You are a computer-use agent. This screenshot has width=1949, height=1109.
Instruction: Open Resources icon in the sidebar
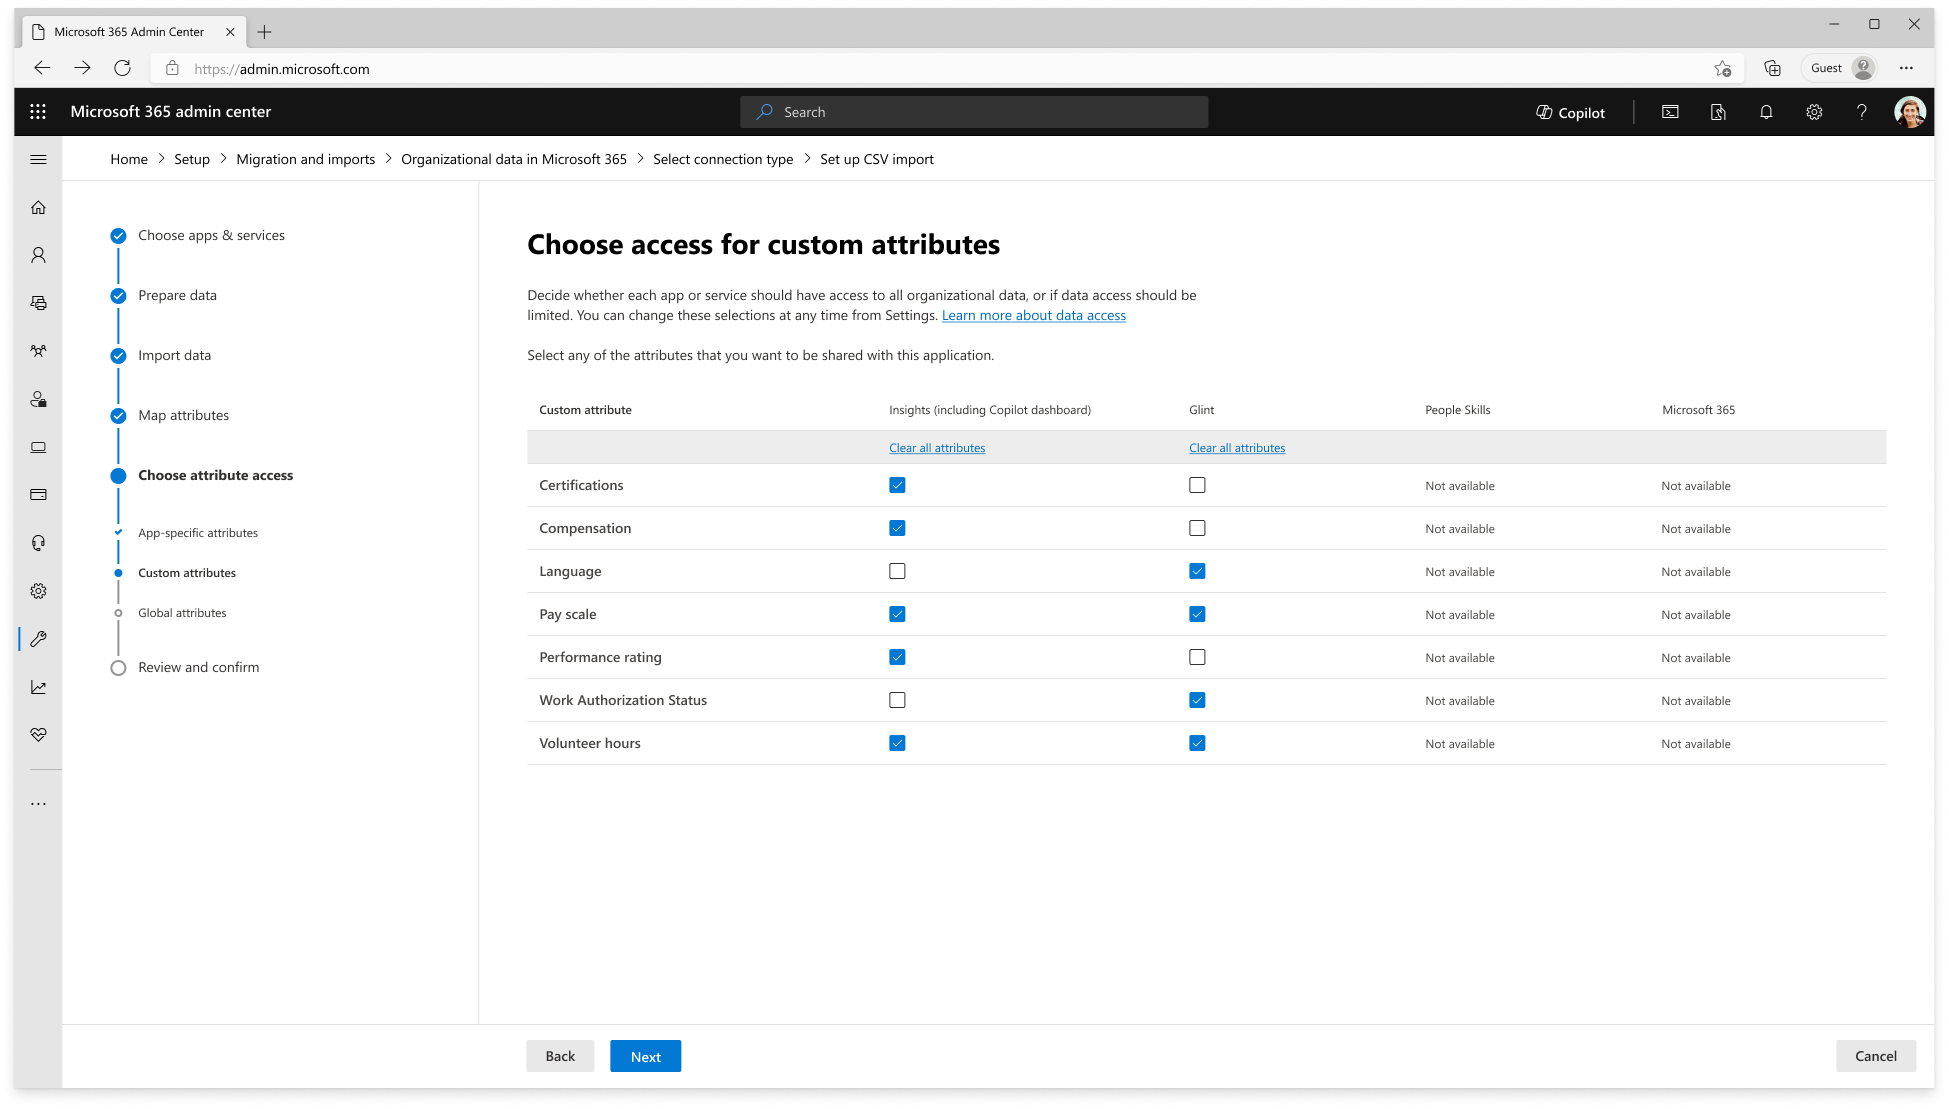[x=38, y=447]
